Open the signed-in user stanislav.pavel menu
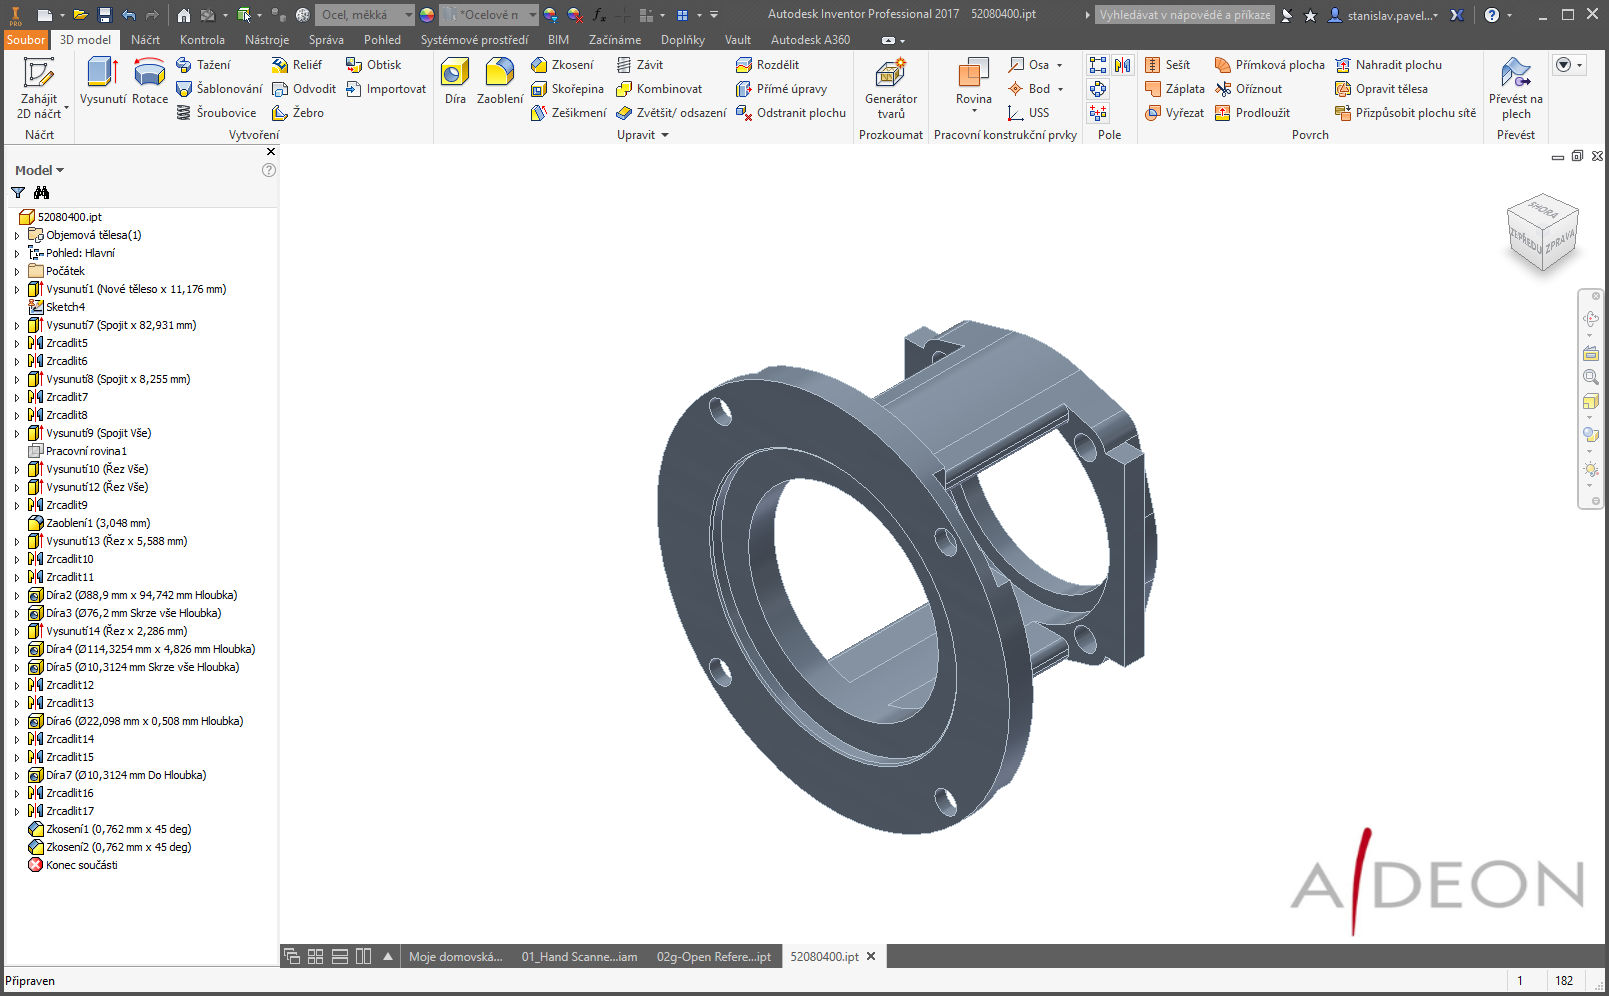Viewport: 1609px width, 996px height. (x=1385, y=15)
